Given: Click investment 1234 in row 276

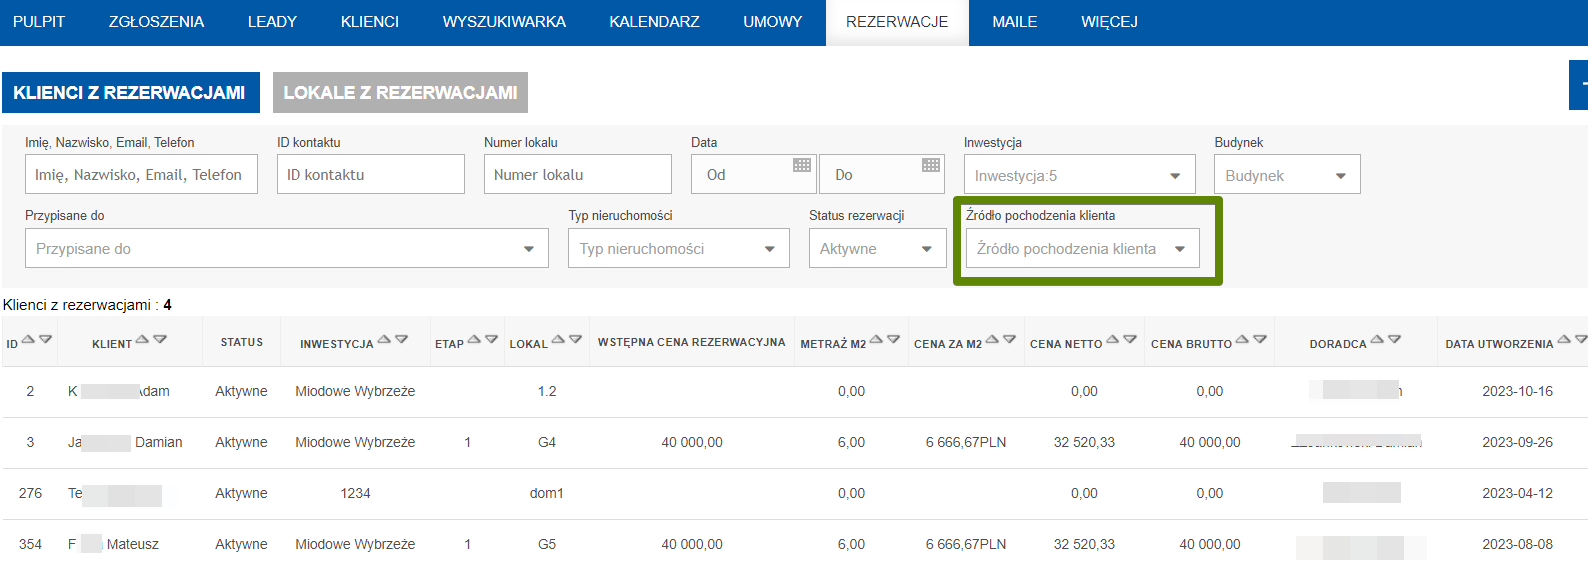Looking at the screenshot, I should [355, 493].
